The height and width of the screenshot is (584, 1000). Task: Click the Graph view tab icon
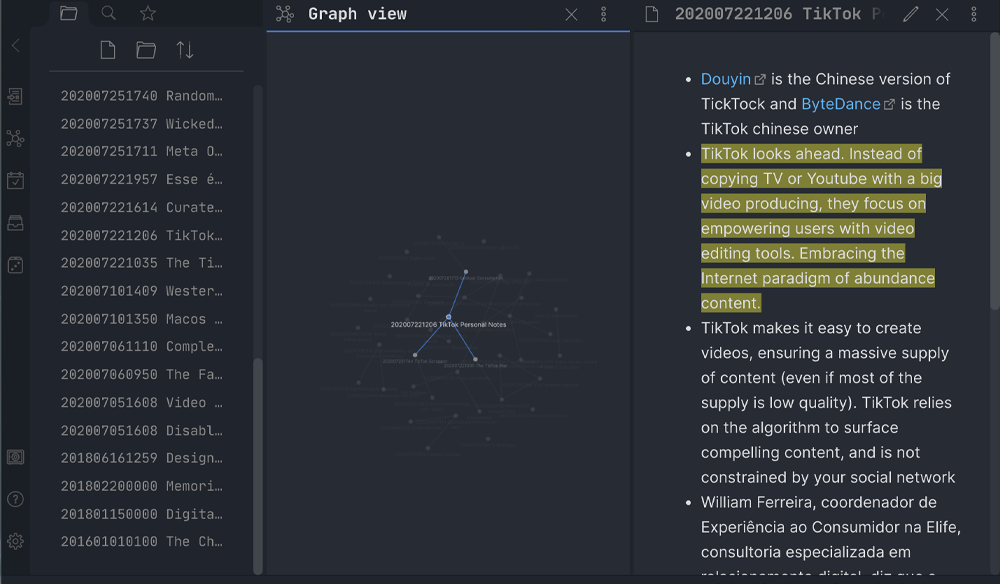point(285,14)
